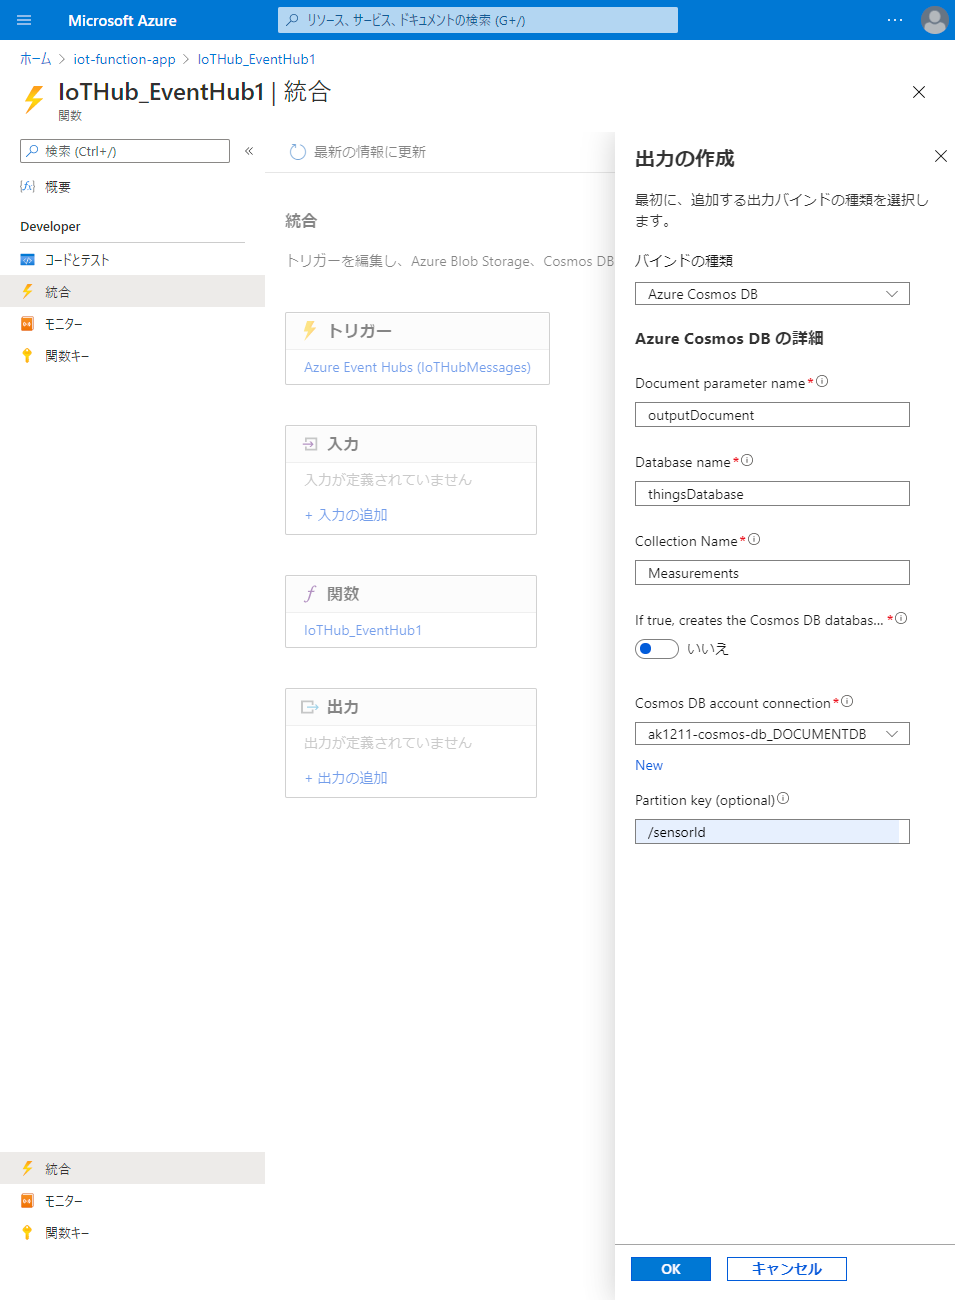Screen dimensions: 955x1300
Task: Click info icon next to Partition key
Action: [783, 798]
